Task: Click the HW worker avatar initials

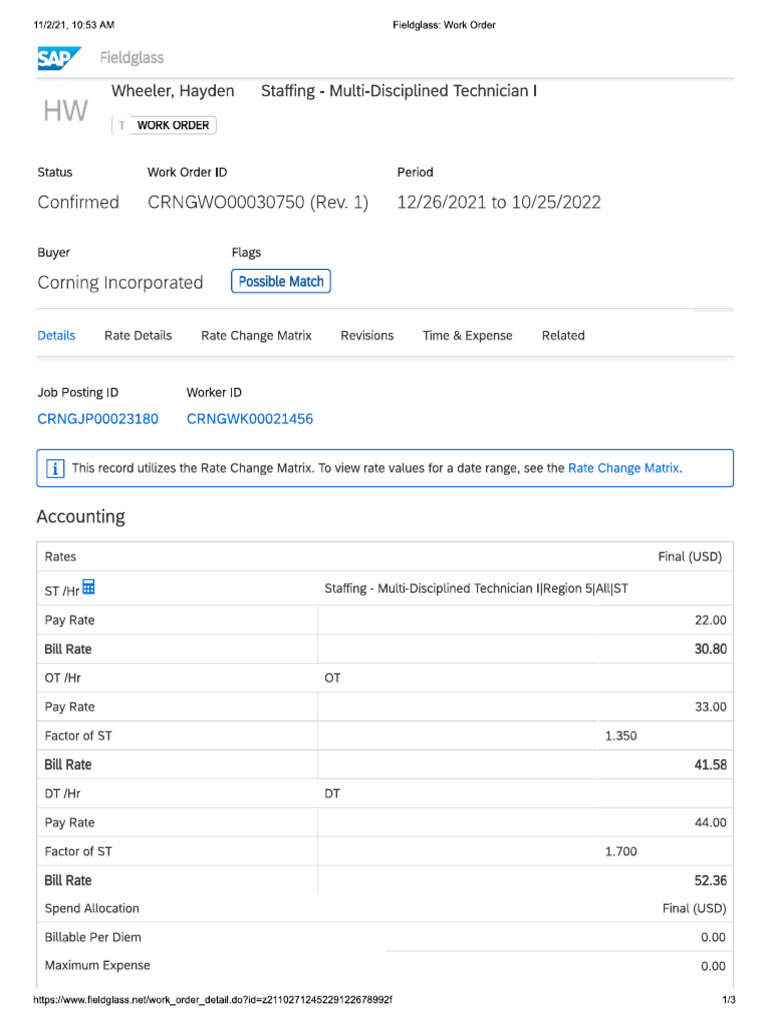Action: [x=65, y=111]
